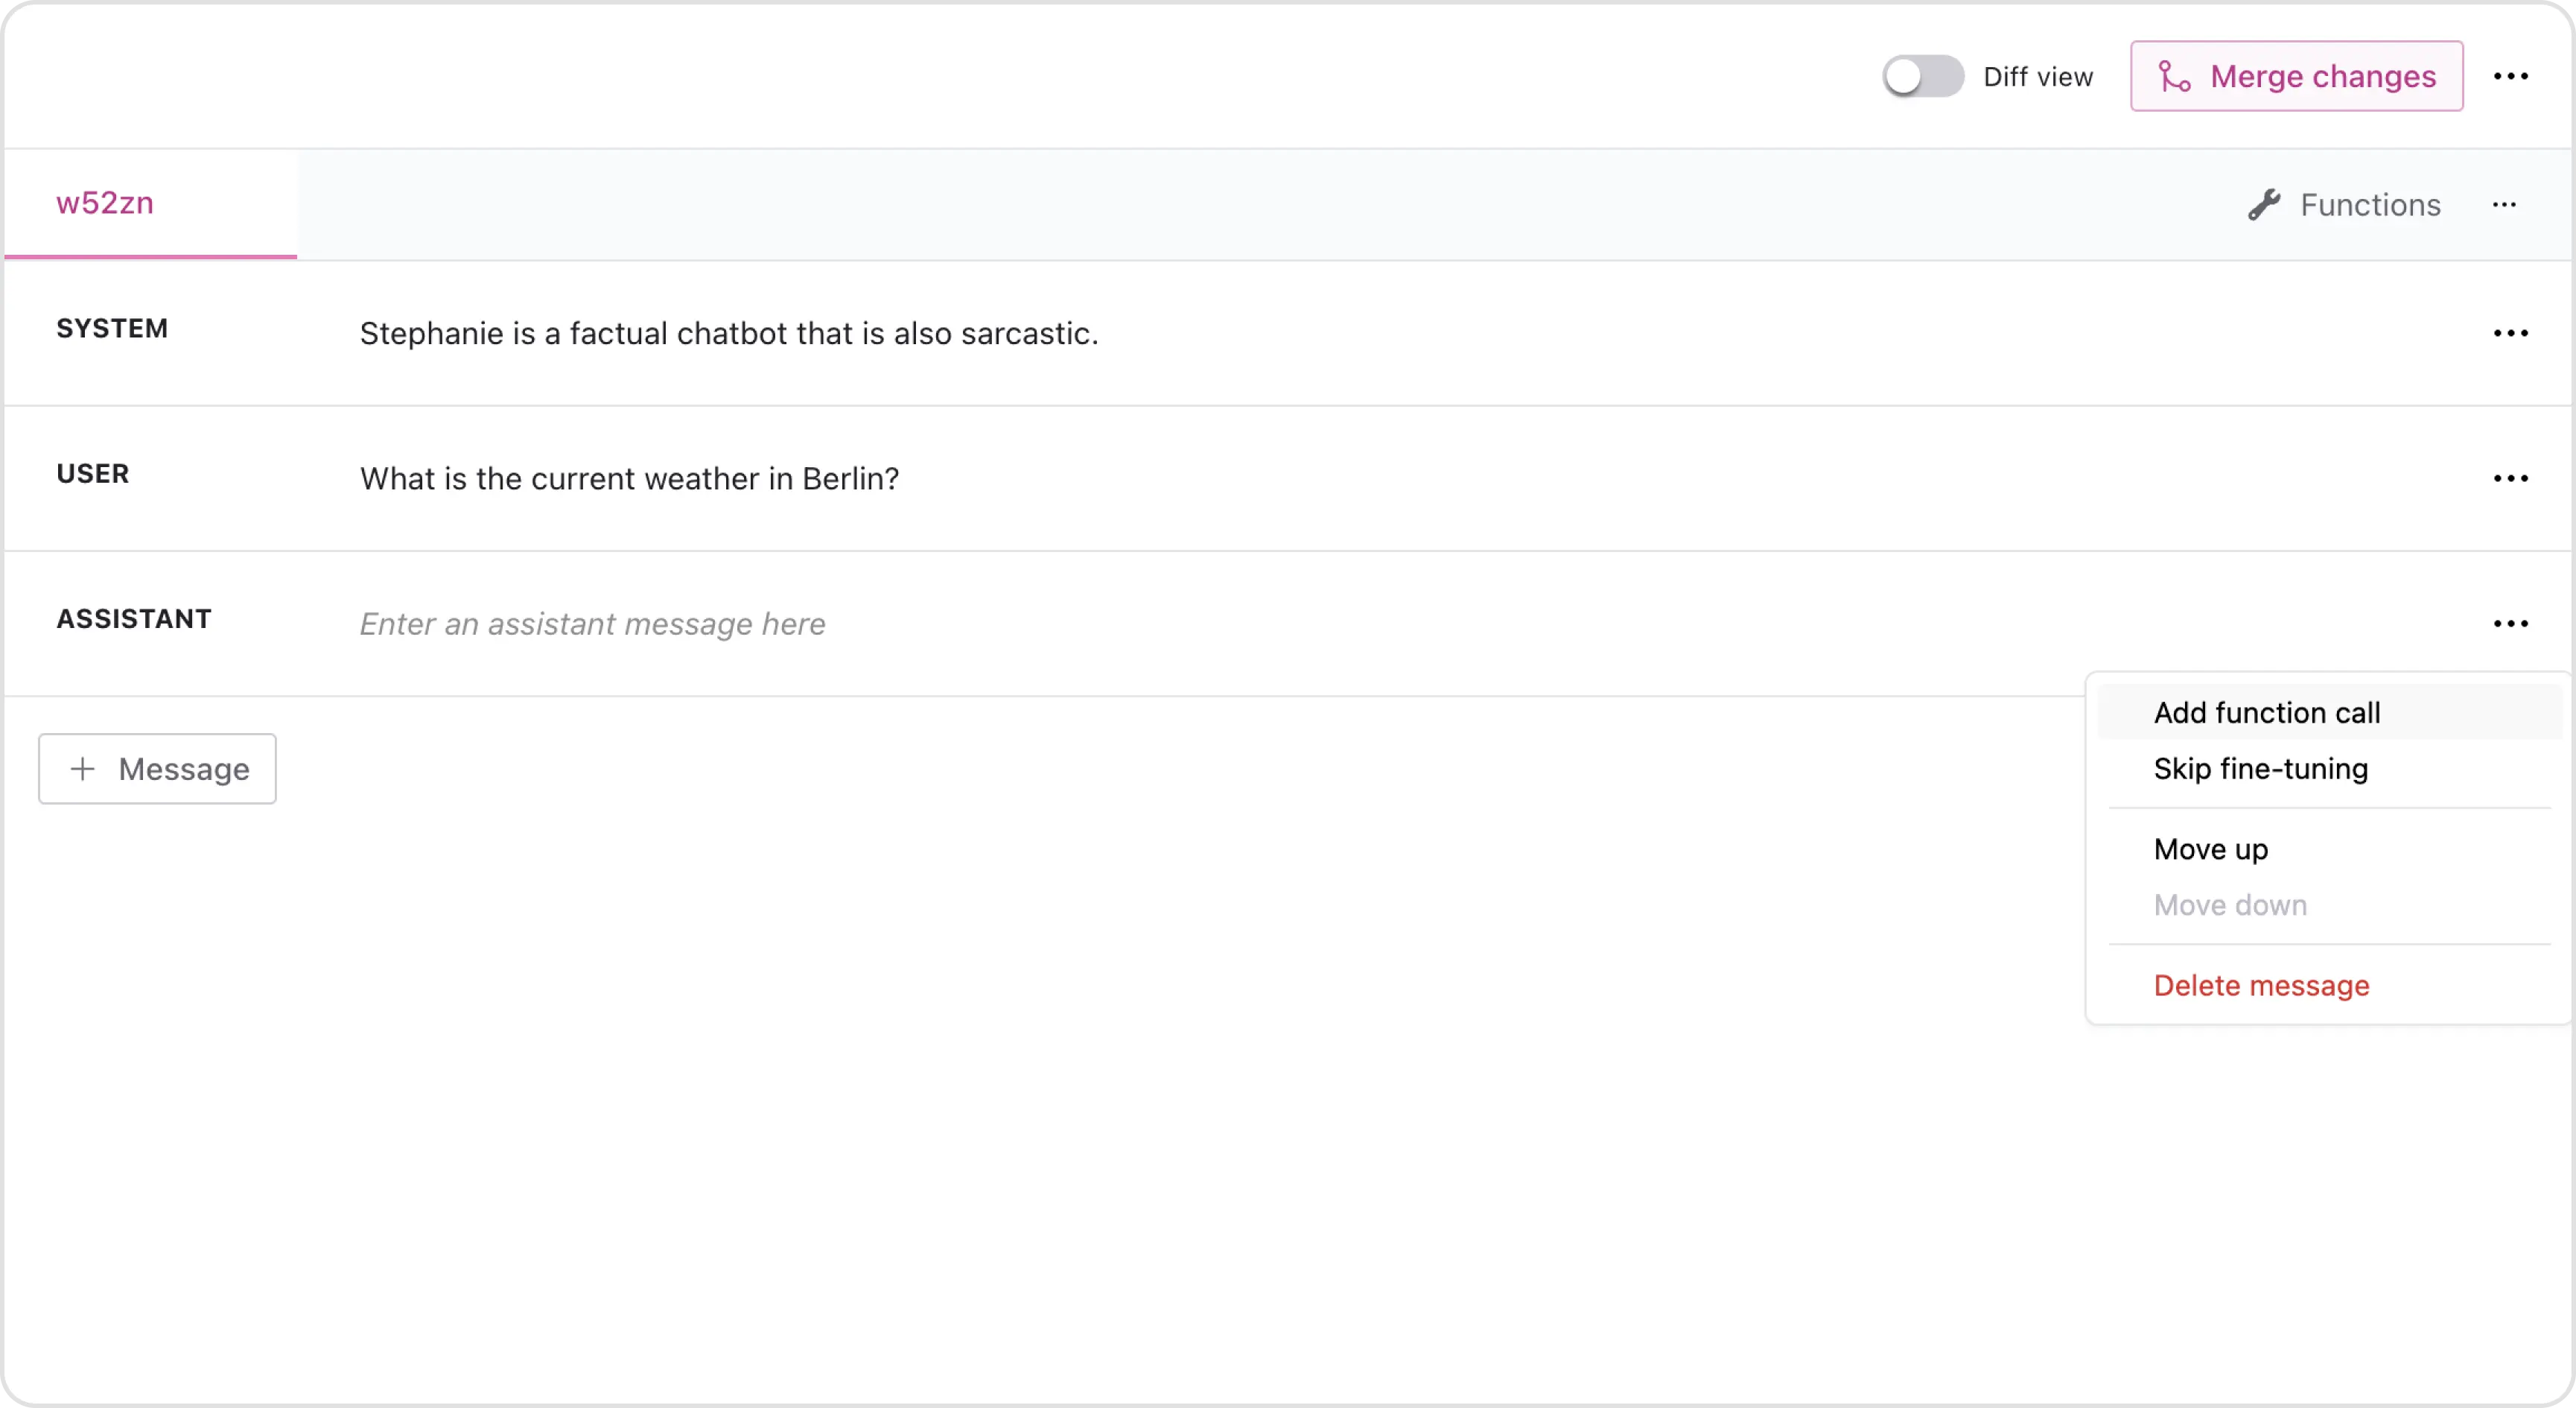Screen dimensions: 2576x1408
Task: Choose Add function call menu item
Action: click(x=2266, y=713)
